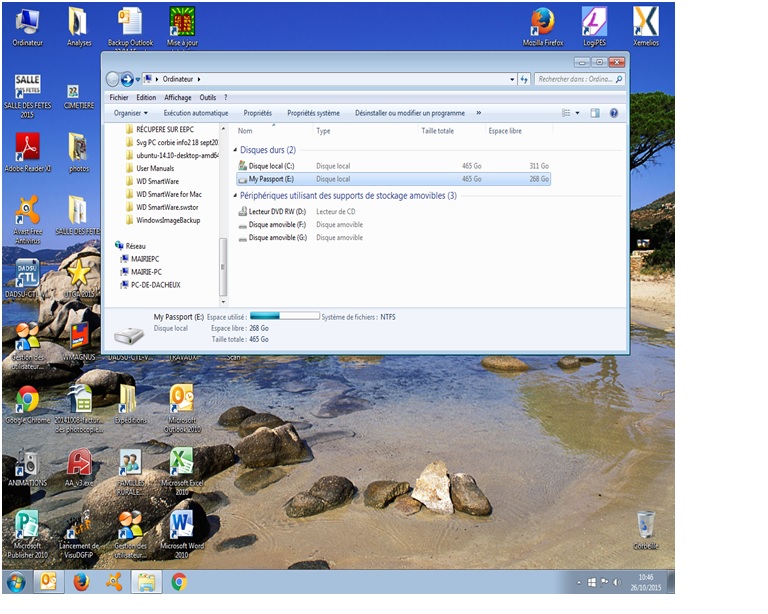This screenshot has width=768, height=614.
Task: Open the Corbeille recycle bin
Action: (x=646, y=531)
